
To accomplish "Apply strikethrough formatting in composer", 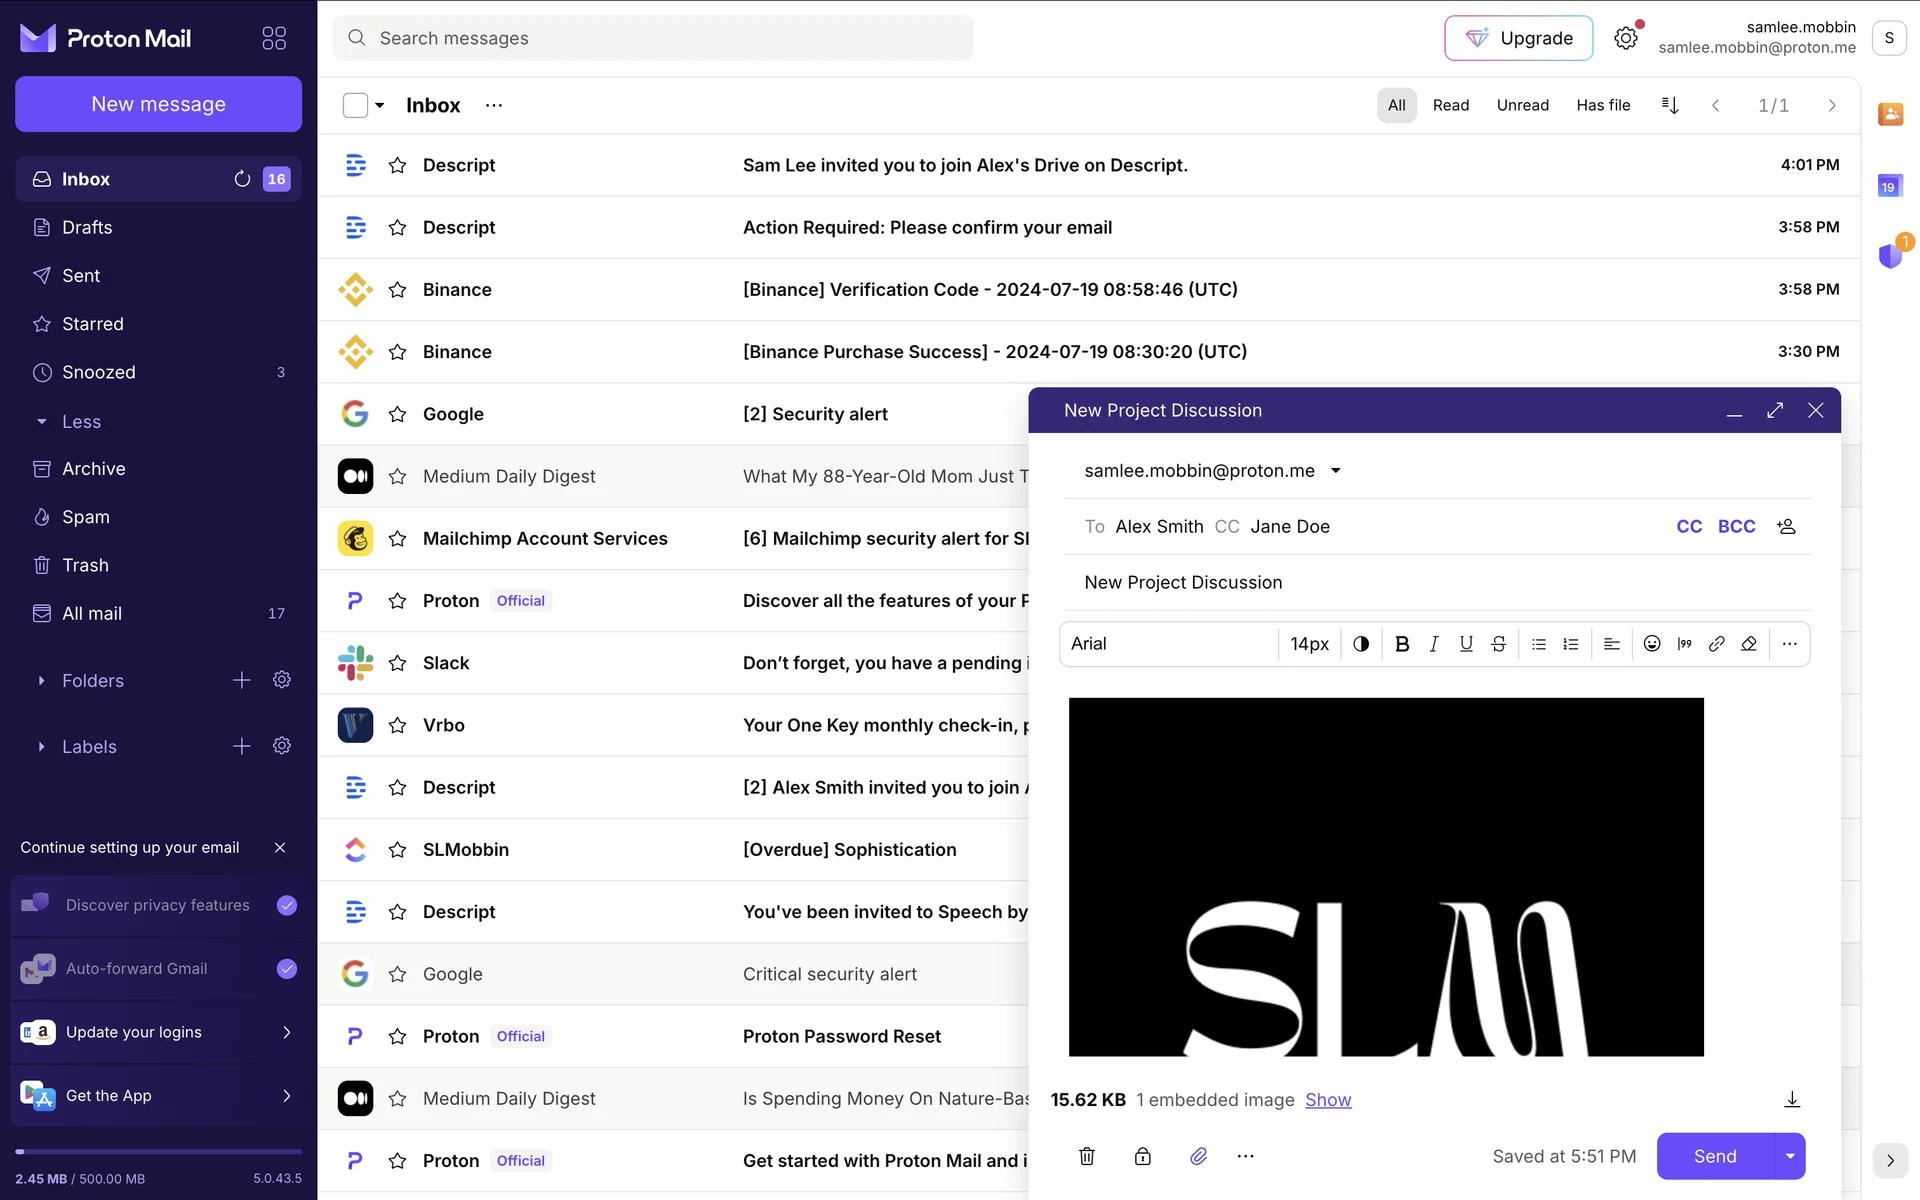I will click(1498, 644).
